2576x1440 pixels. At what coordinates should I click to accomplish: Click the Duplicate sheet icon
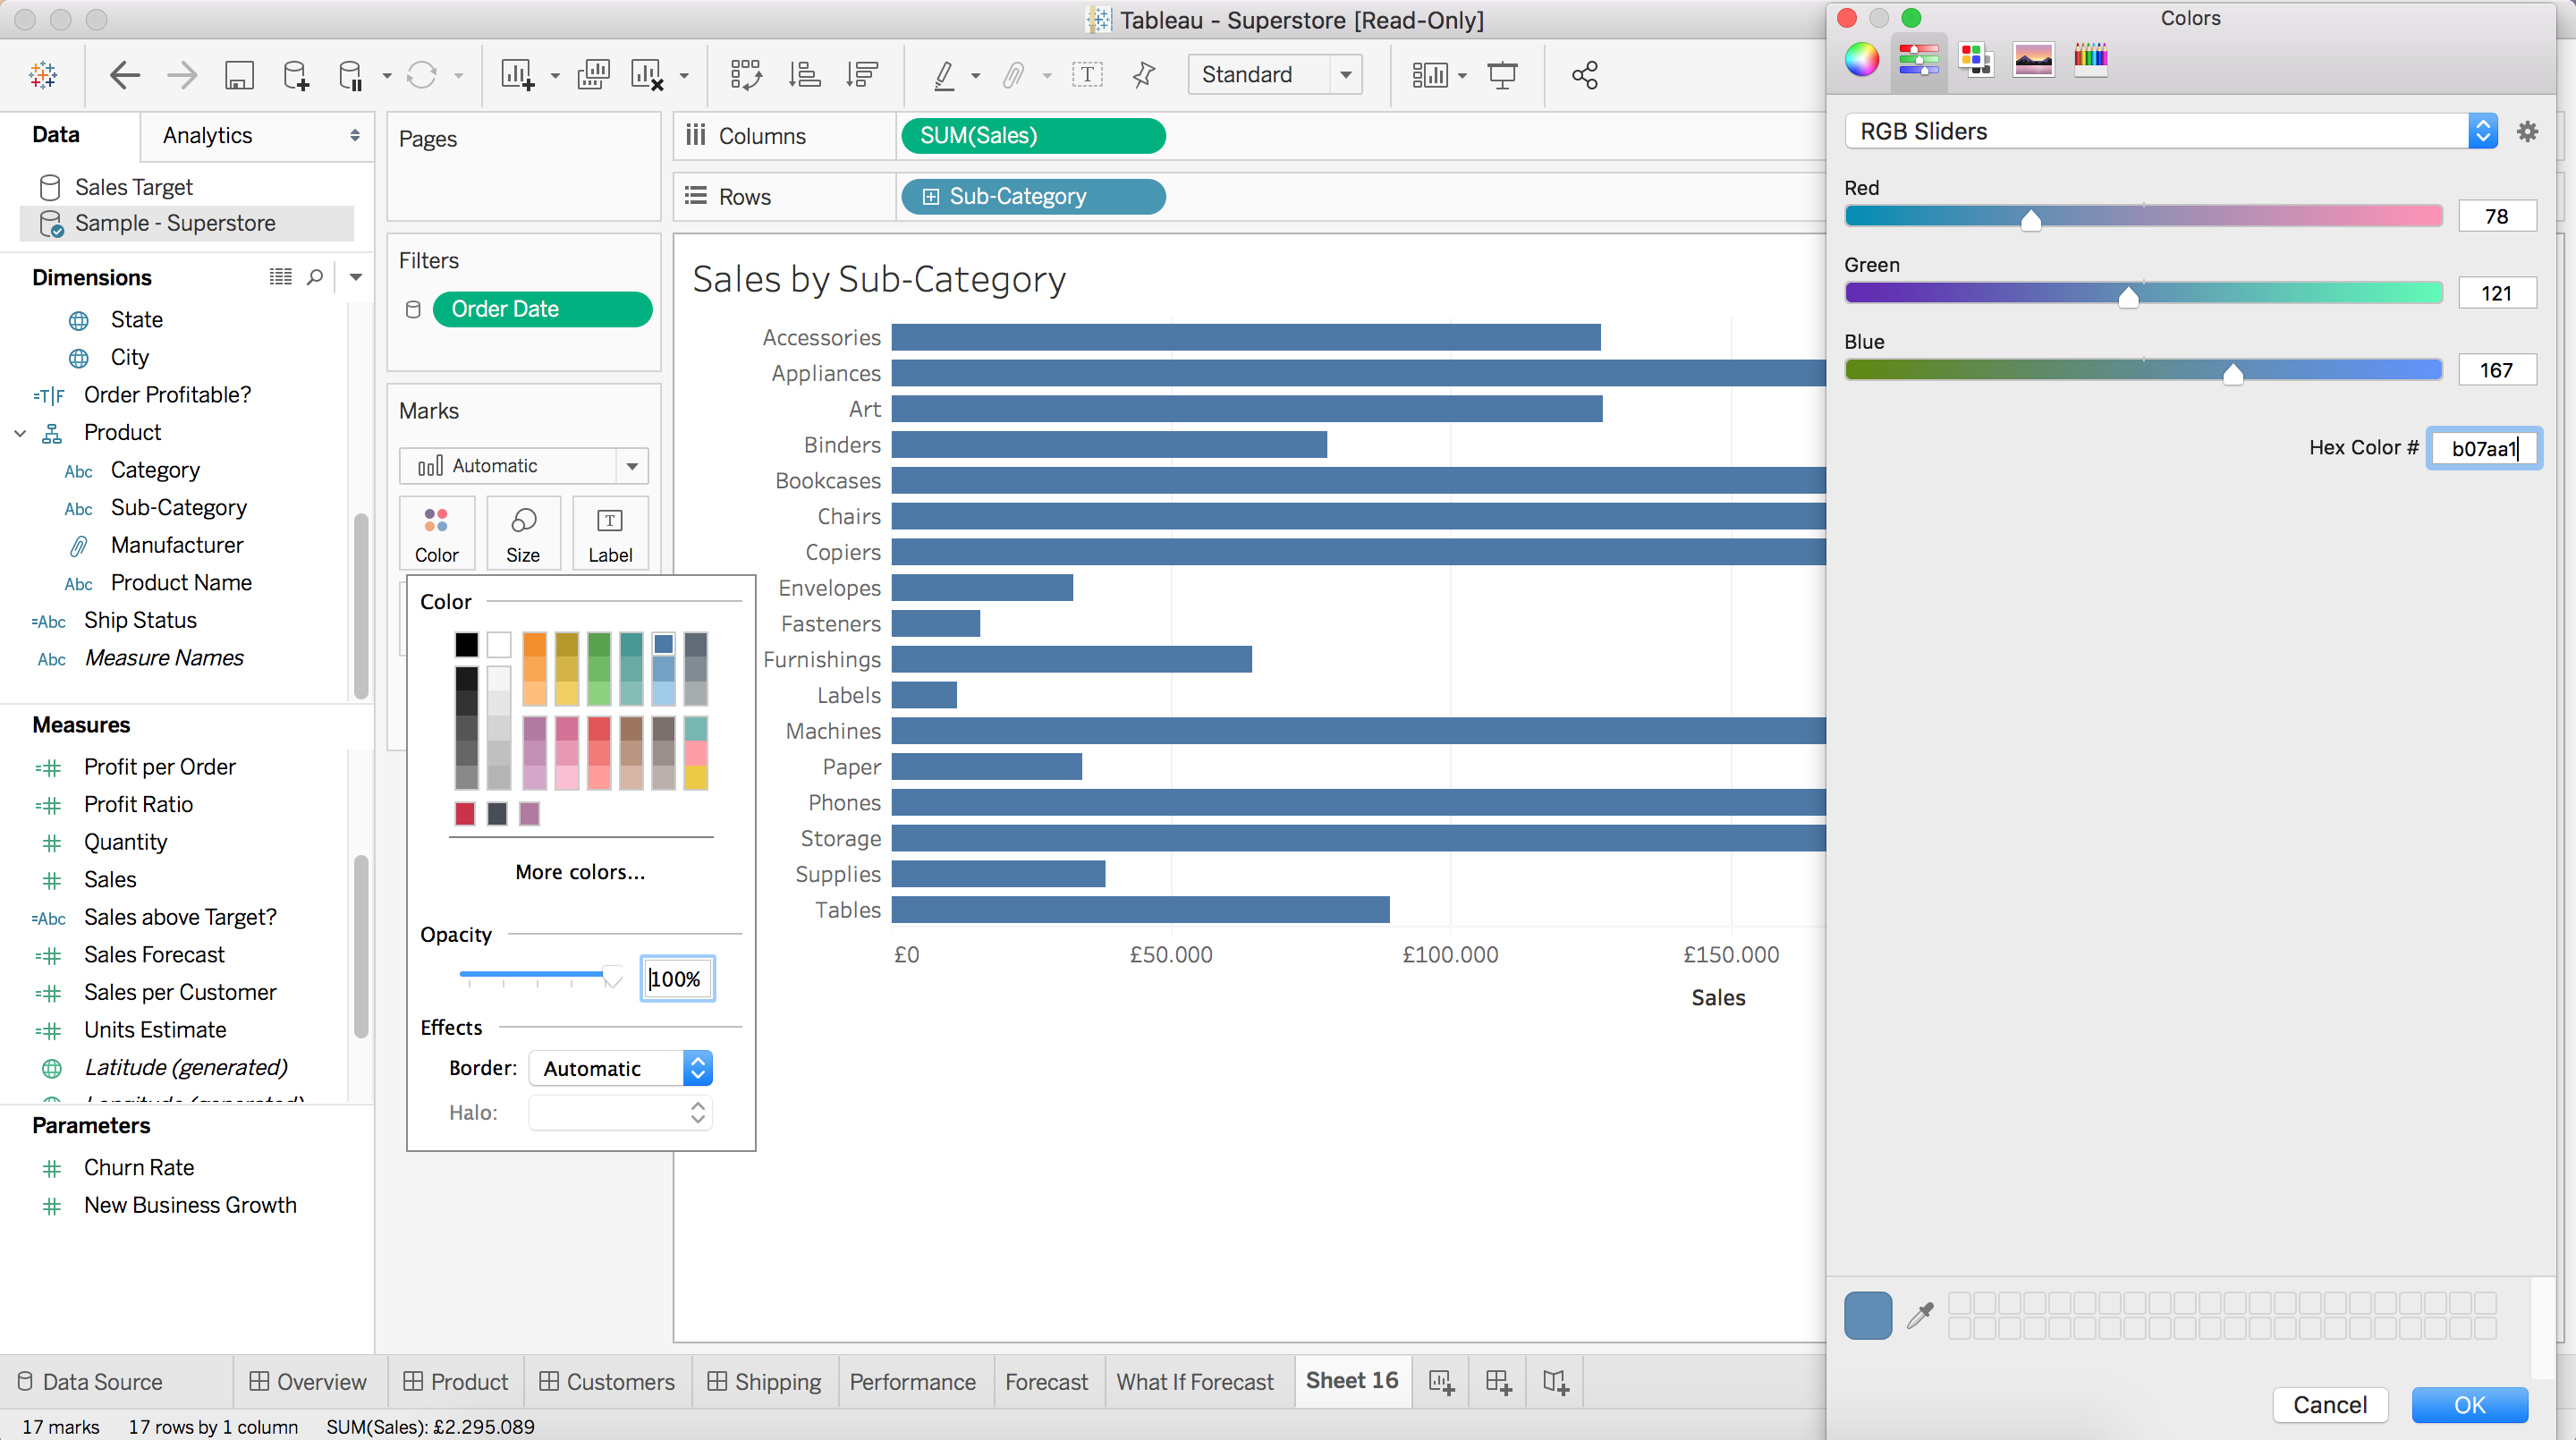(x=594, y=75)
